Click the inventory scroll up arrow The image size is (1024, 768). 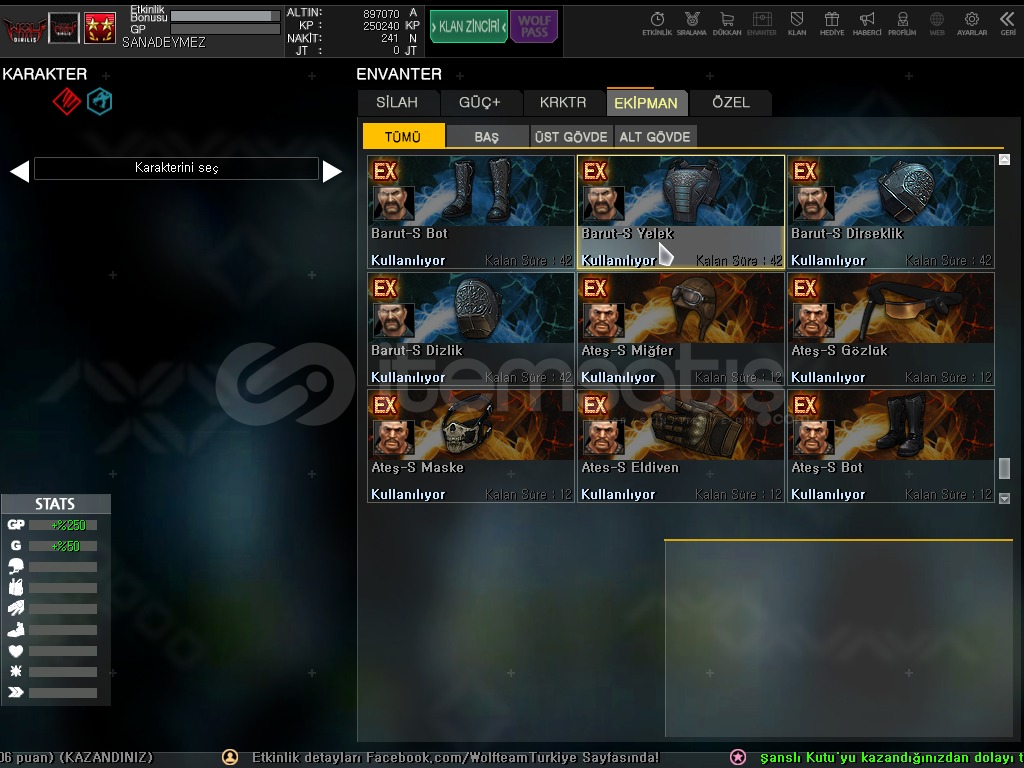(1004, 159)
